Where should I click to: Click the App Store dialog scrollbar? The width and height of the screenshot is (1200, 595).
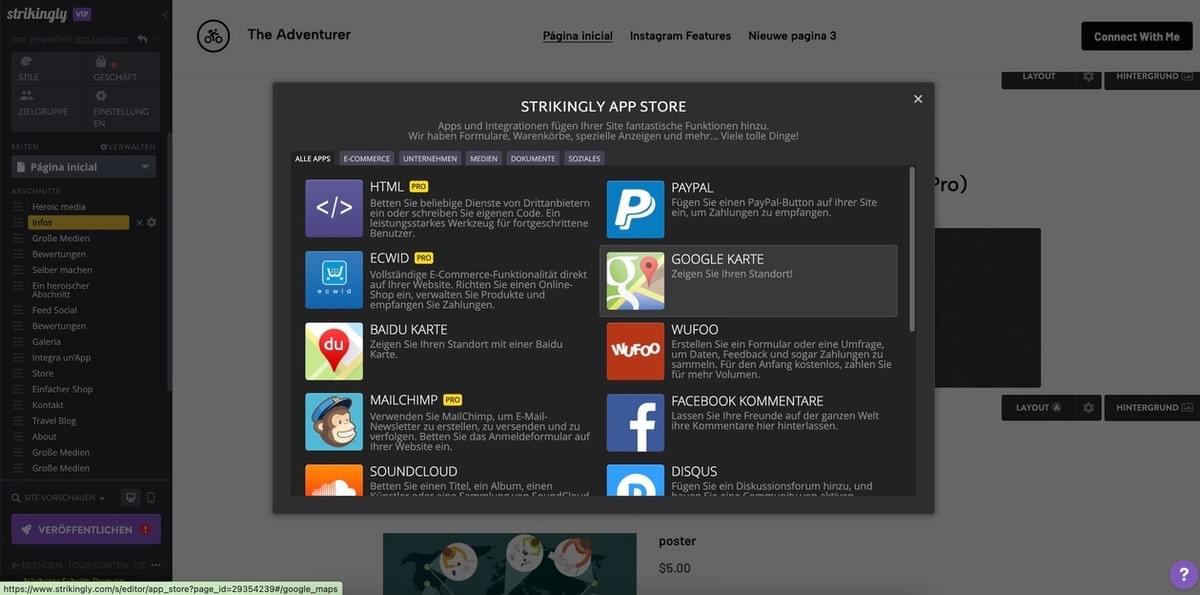(x=911, y=249)
